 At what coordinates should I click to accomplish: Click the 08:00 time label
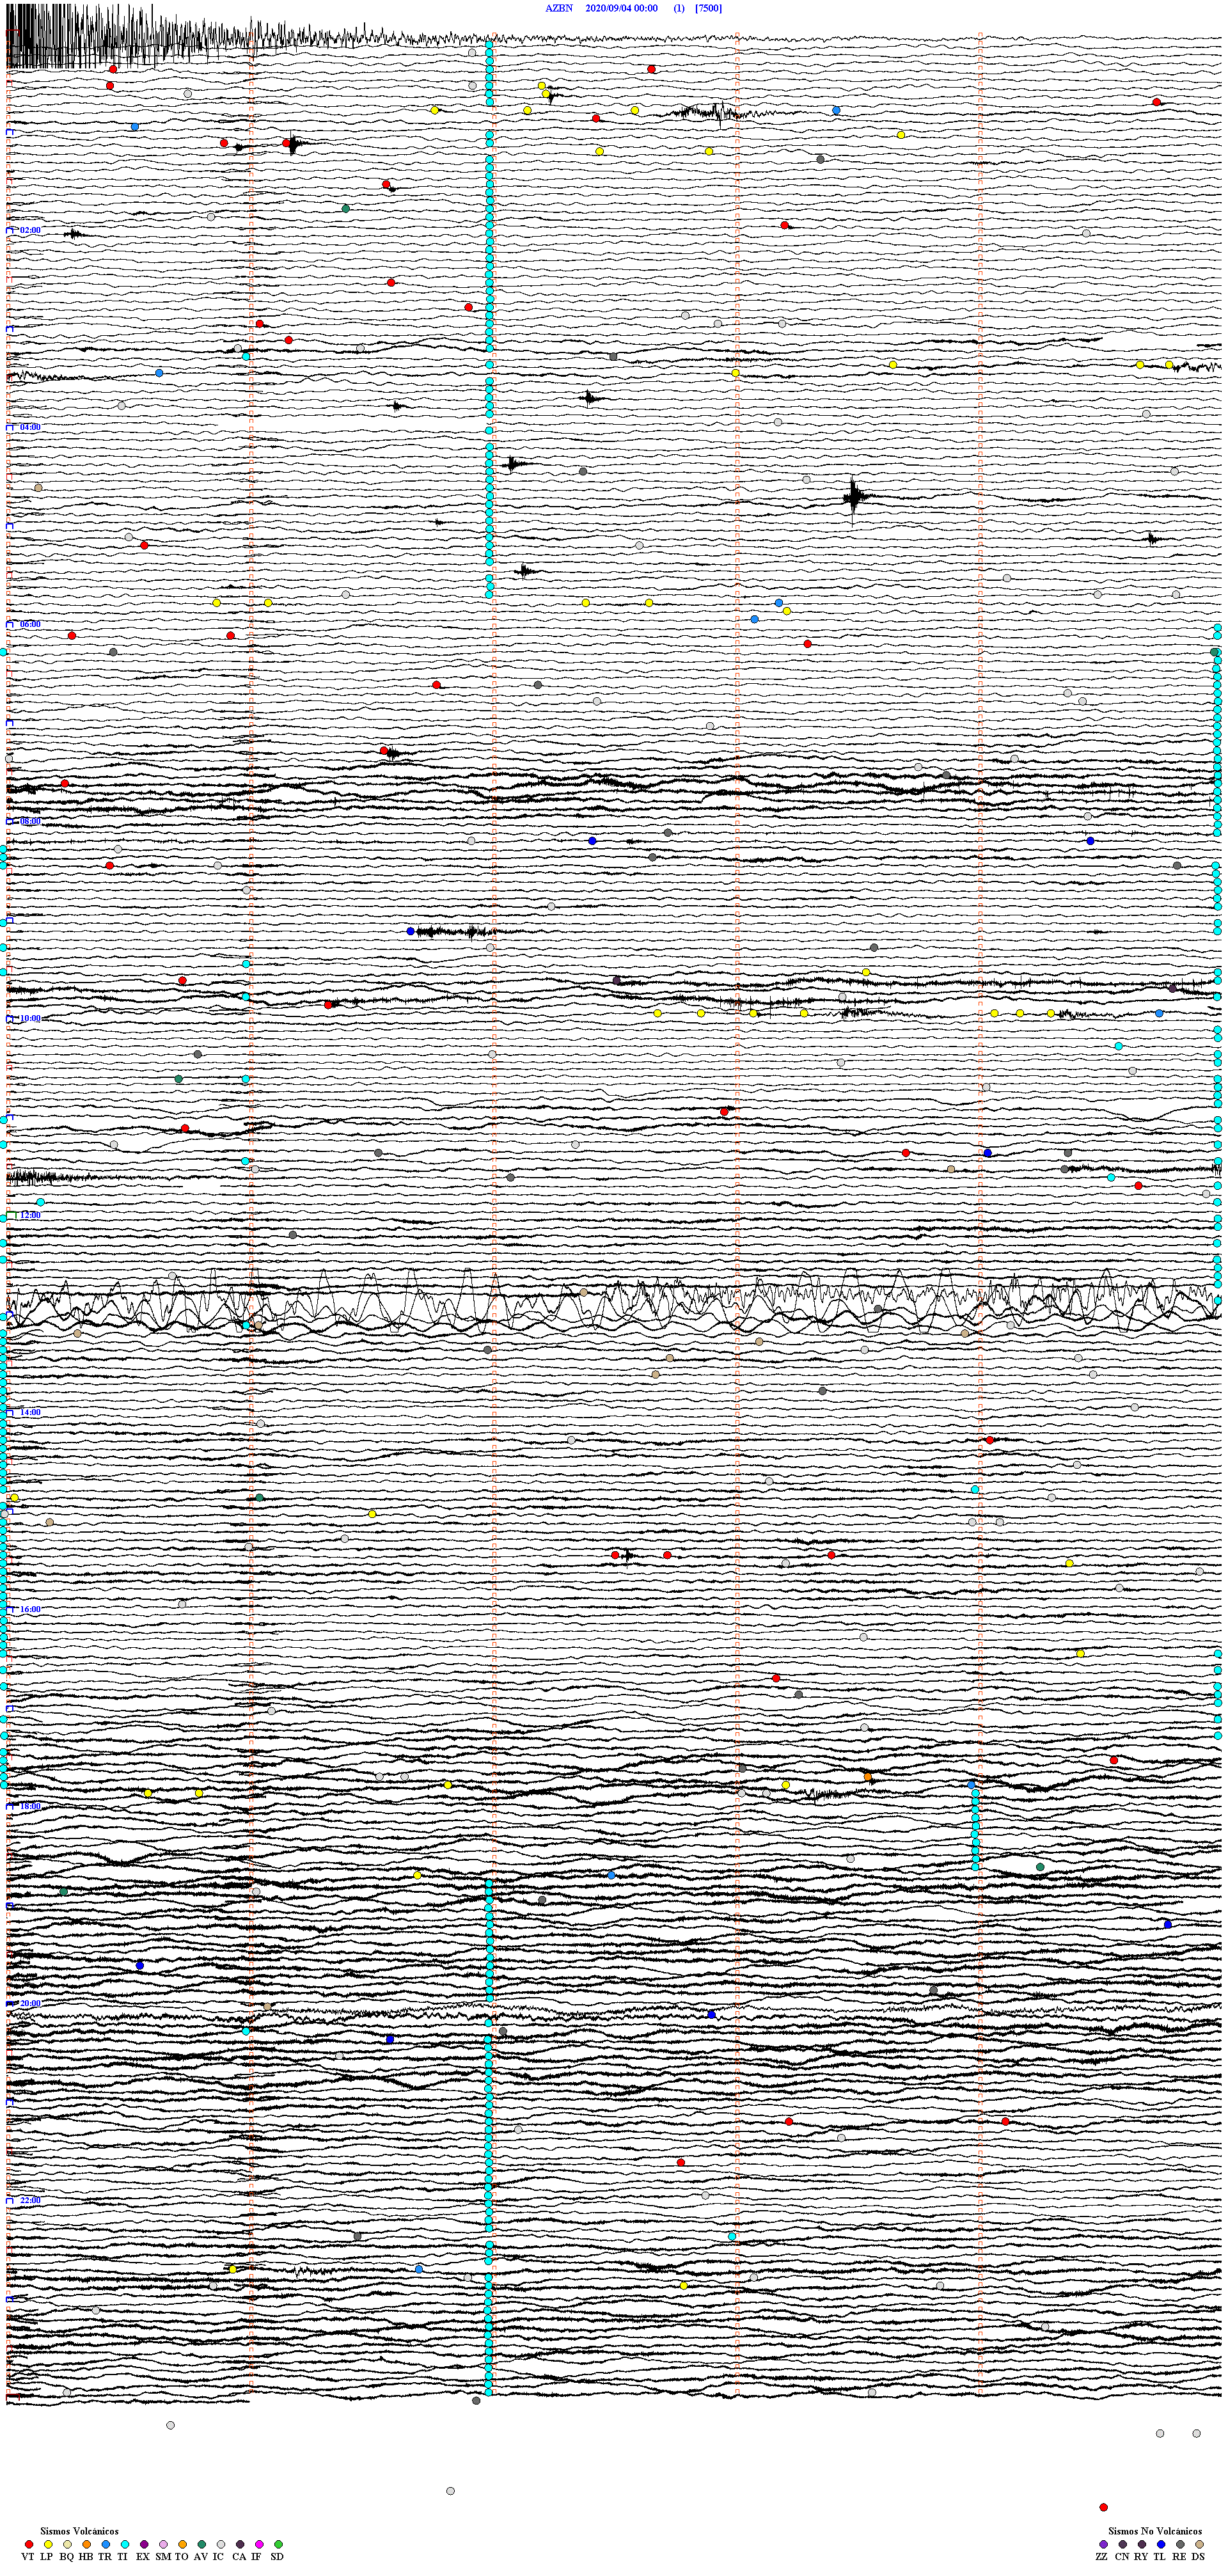click(x=30, y=821)
